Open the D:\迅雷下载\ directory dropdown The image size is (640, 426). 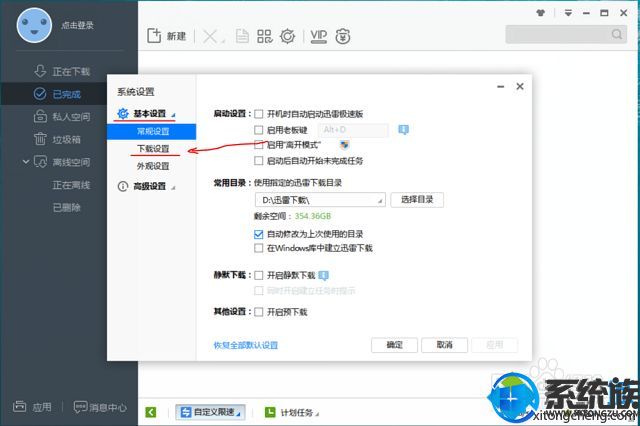320,200
